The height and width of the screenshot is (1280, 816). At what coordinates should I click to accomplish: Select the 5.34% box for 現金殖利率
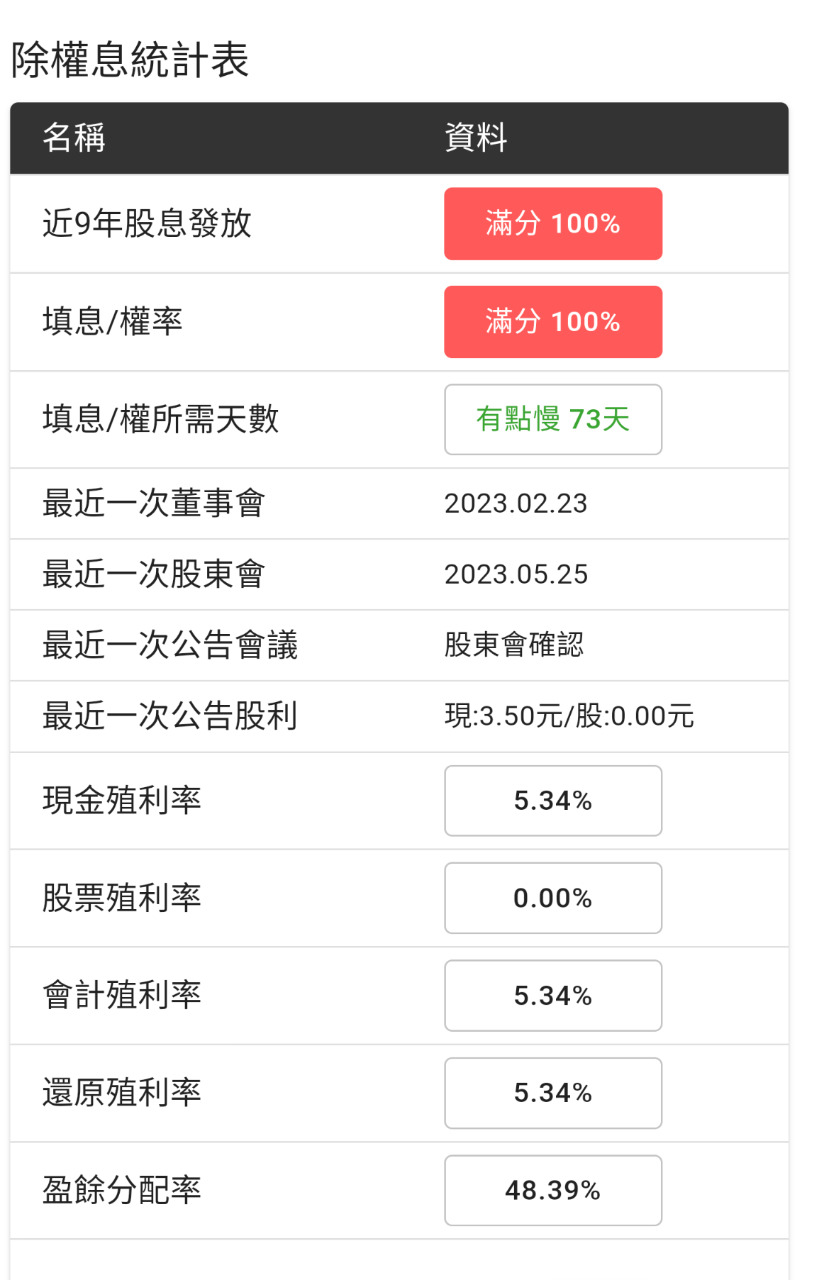(553, 800)
